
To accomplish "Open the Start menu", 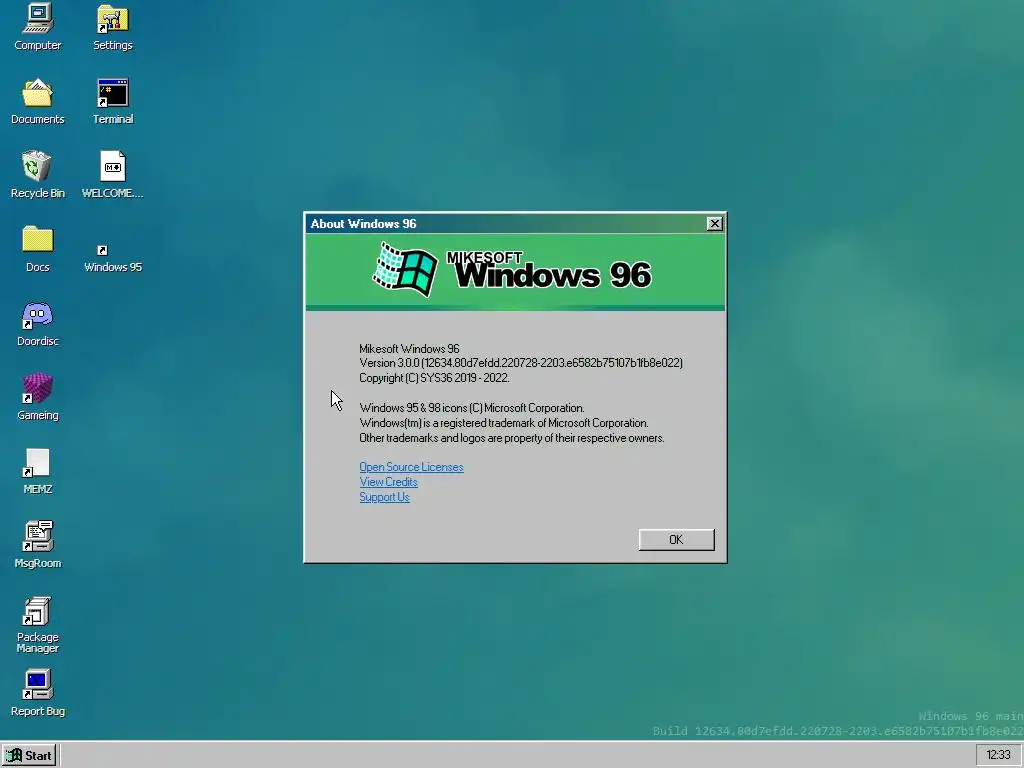I will point(29,756).
